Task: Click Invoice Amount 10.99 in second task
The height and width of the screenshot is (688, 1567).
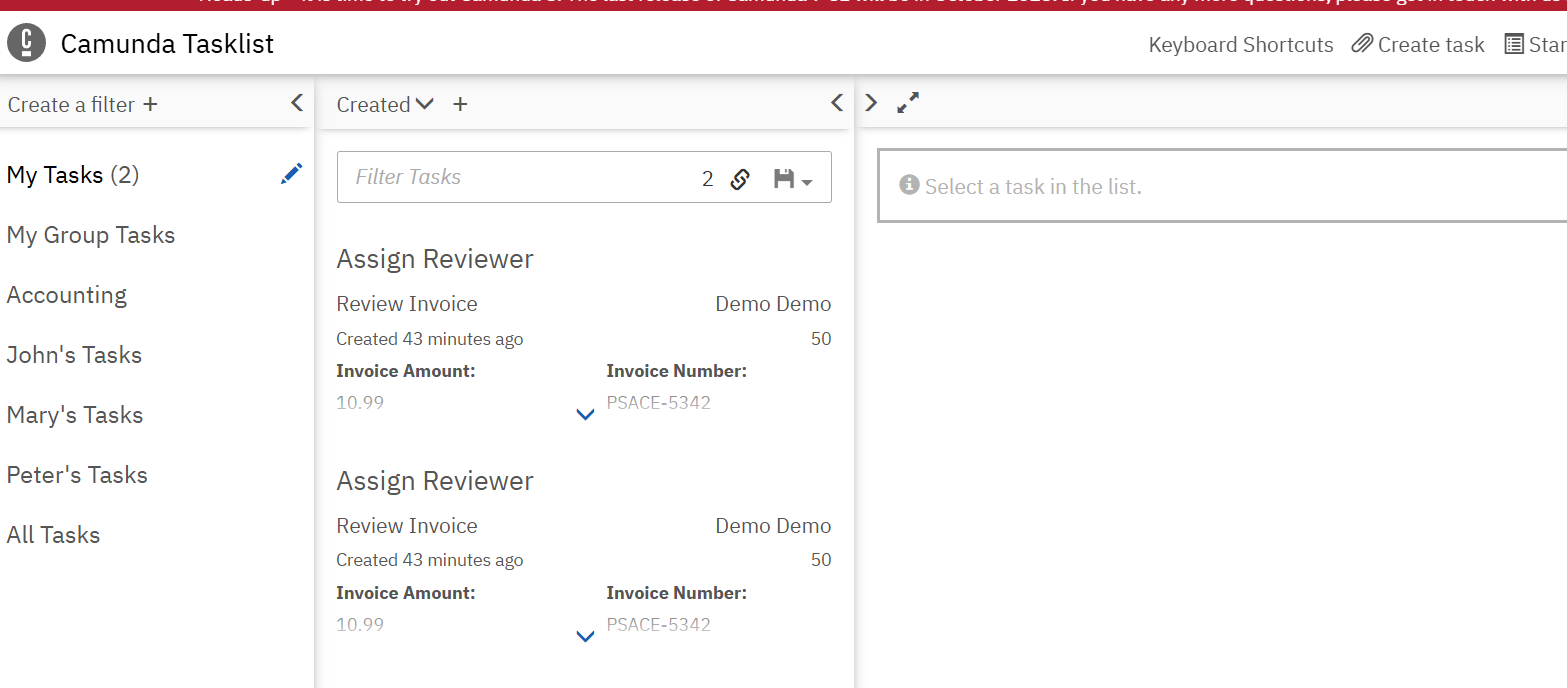Action: [x=360, y=625]
